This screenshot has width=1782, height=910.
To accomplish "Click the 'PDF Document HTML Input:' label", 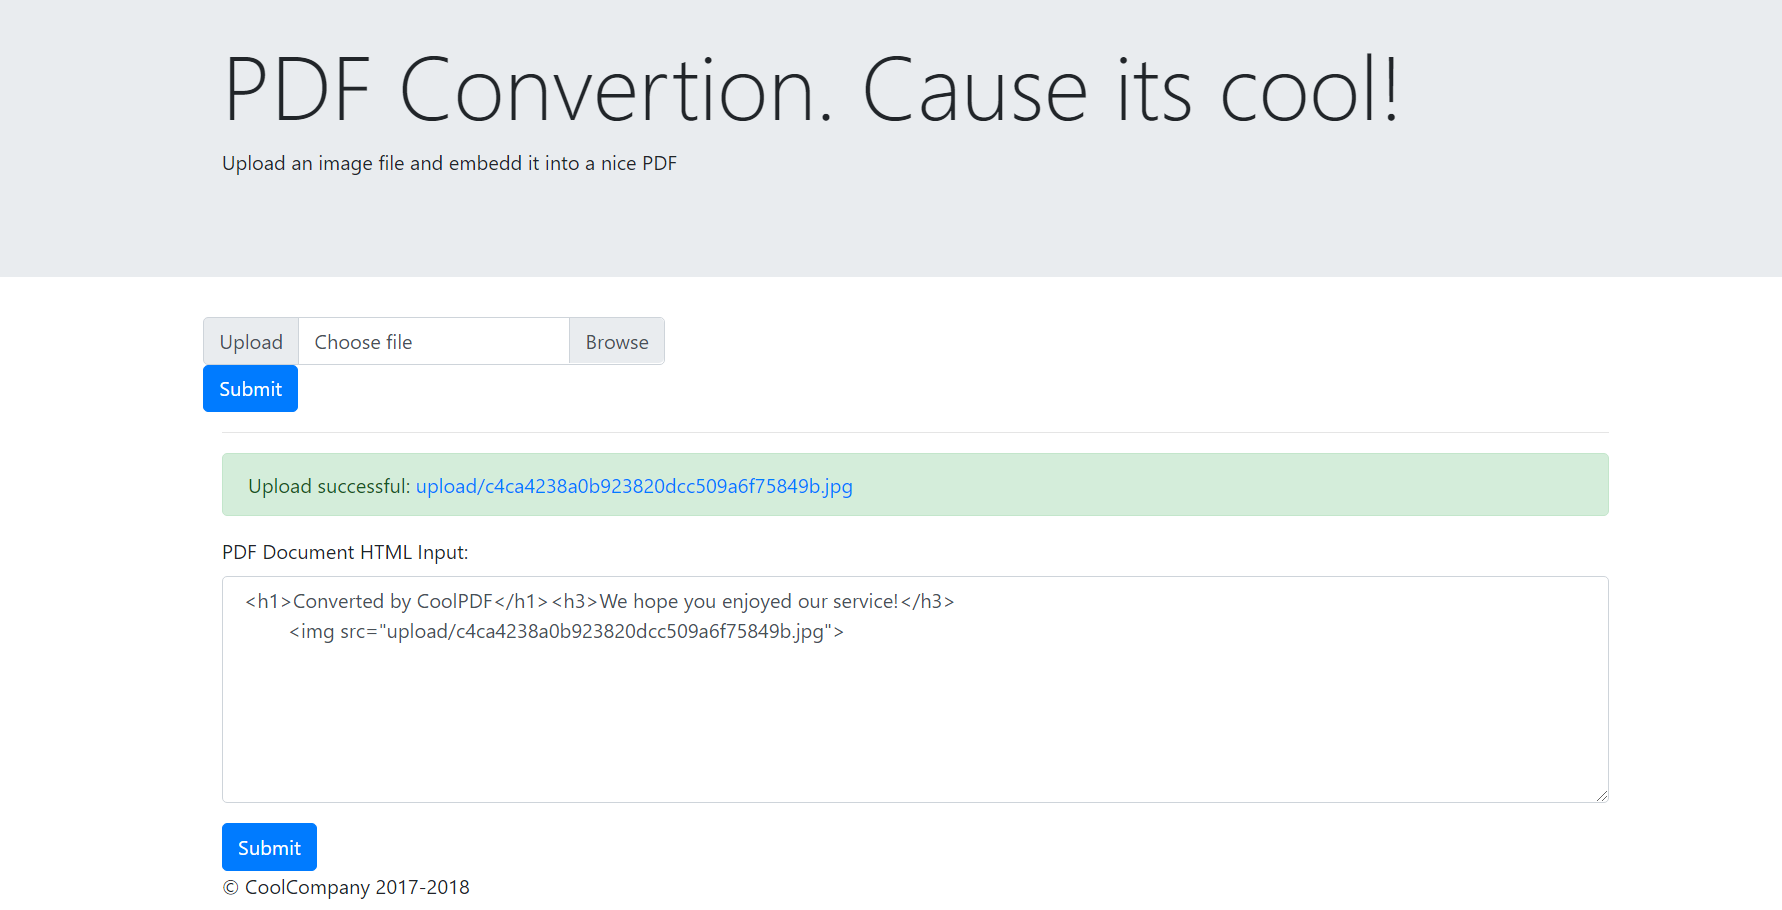I will 345,552.
